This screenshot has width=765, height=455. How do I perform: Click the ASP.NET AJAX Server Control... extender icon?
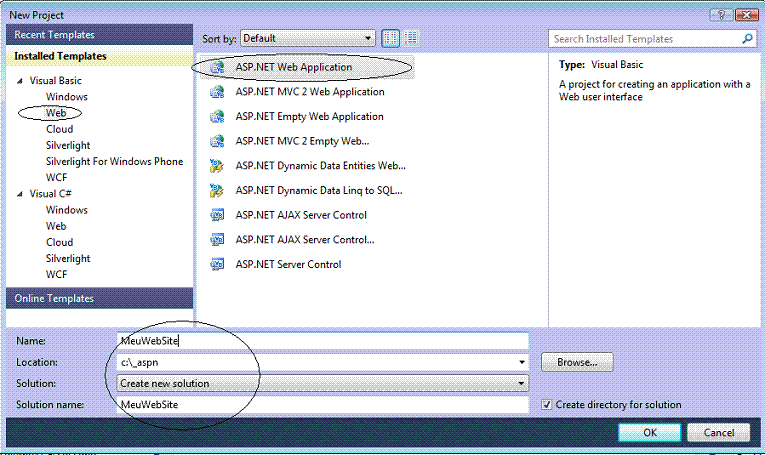(x=217, y=239)
